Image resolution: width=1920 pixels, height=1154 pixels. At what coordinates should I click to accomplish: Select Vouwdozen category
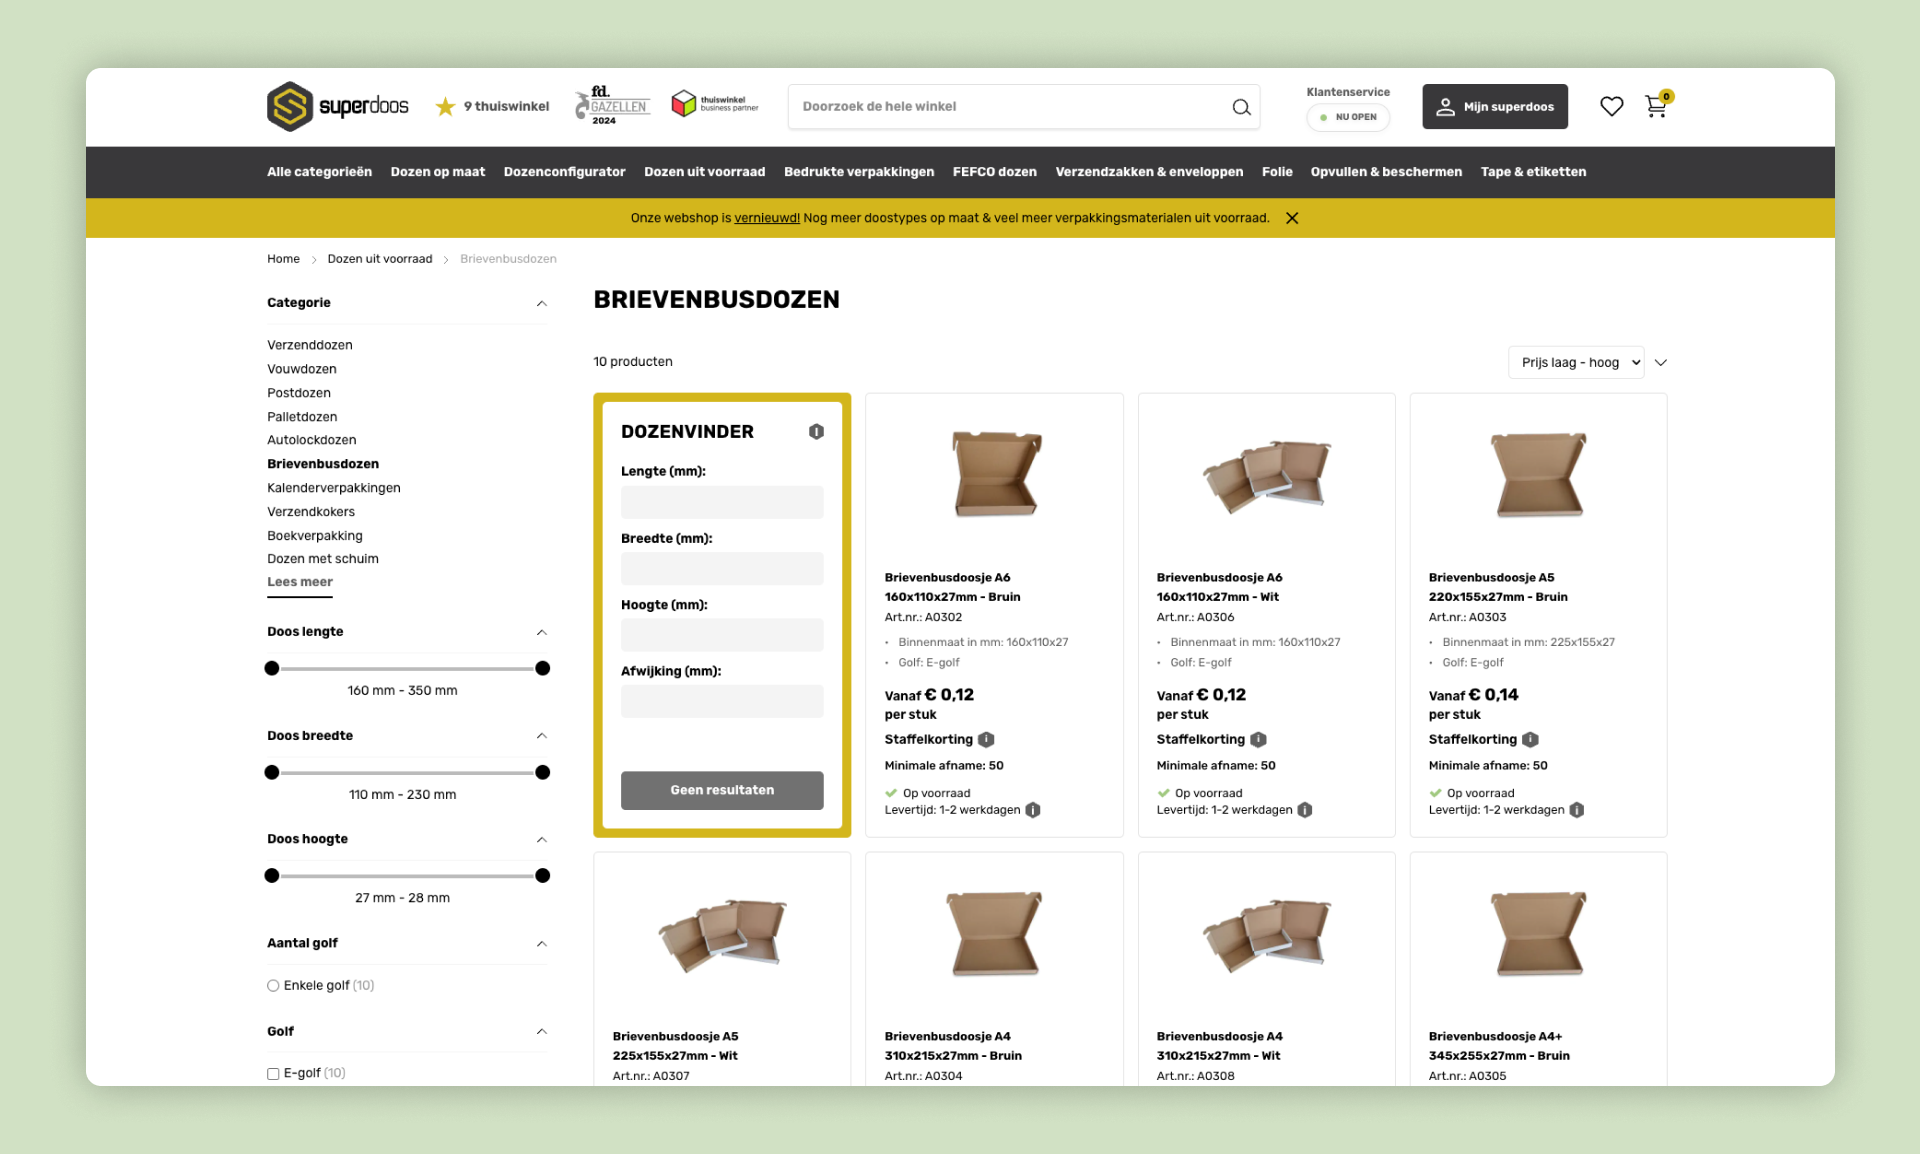click(302, 369)
